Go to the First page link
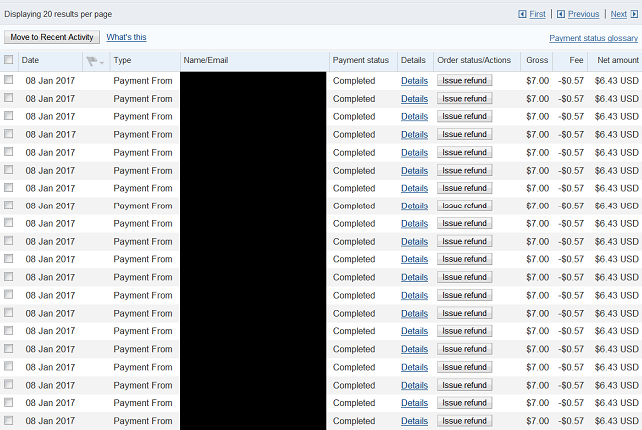This screenshot has width=642, height=430. coord(537,14)
